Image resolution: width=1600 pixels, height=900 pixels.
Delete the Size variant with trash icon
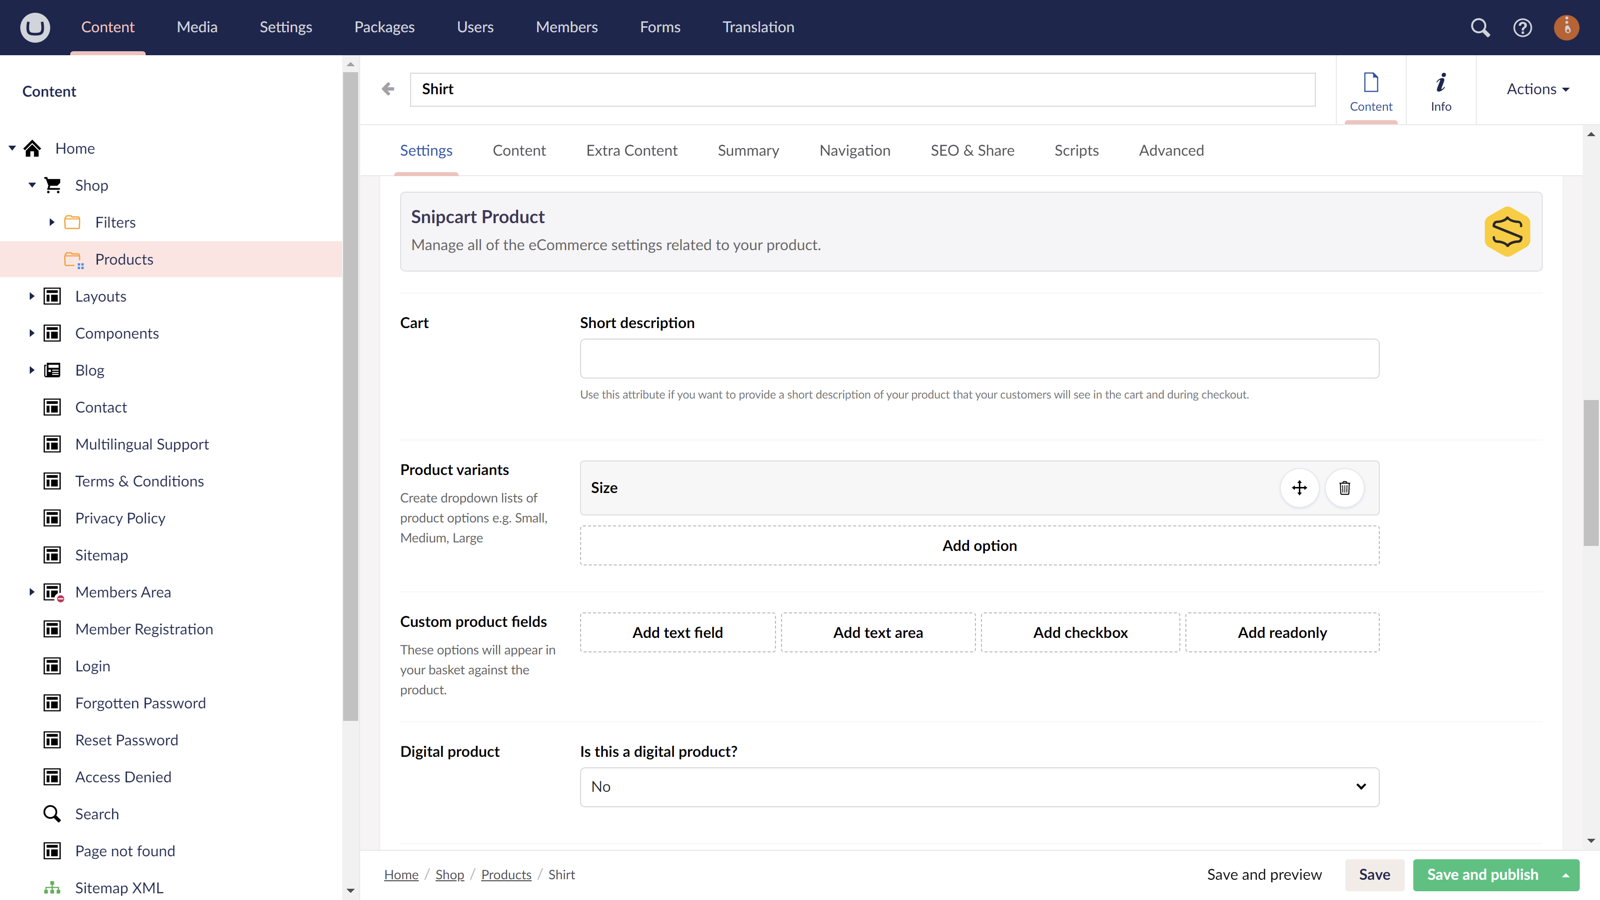pos(1344,488)
